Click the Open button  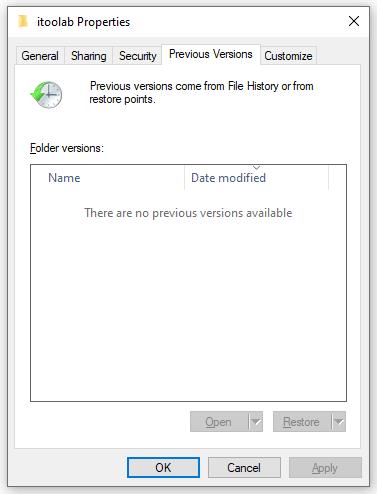point(219,422)
